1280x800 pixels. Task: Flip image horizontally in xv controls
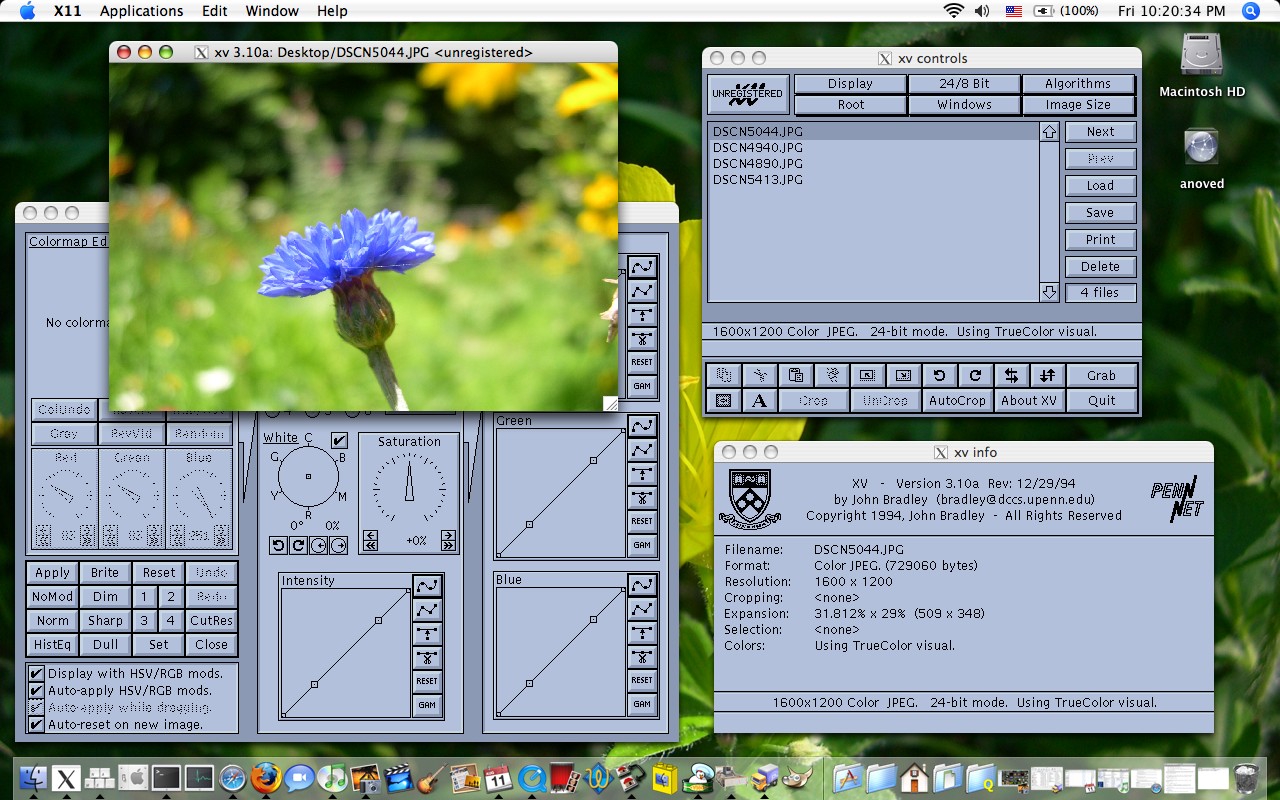tap(1011, 375)
